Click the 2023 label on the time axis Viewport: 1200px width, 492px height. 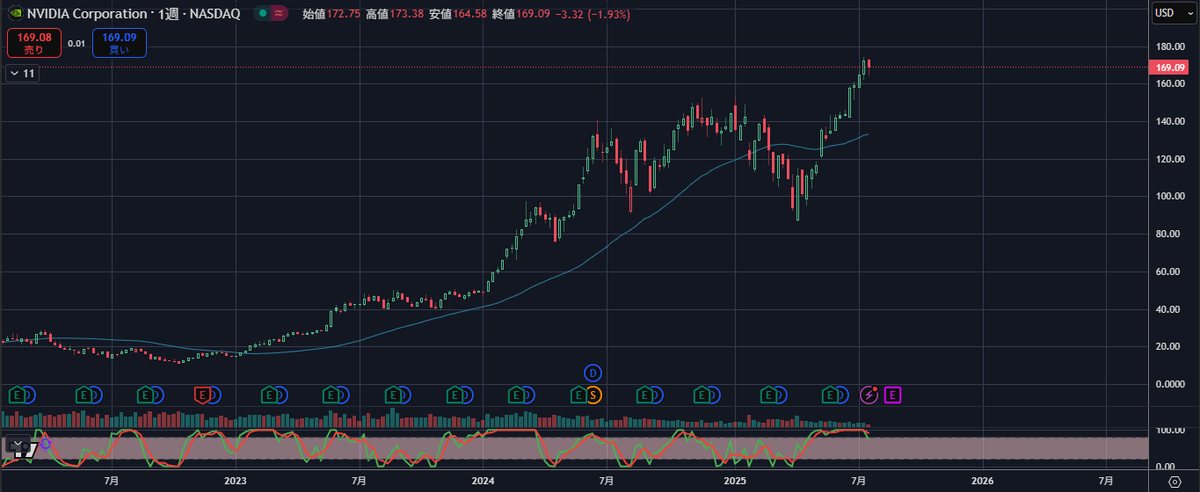pyautogui.click(x=236, y=482)
